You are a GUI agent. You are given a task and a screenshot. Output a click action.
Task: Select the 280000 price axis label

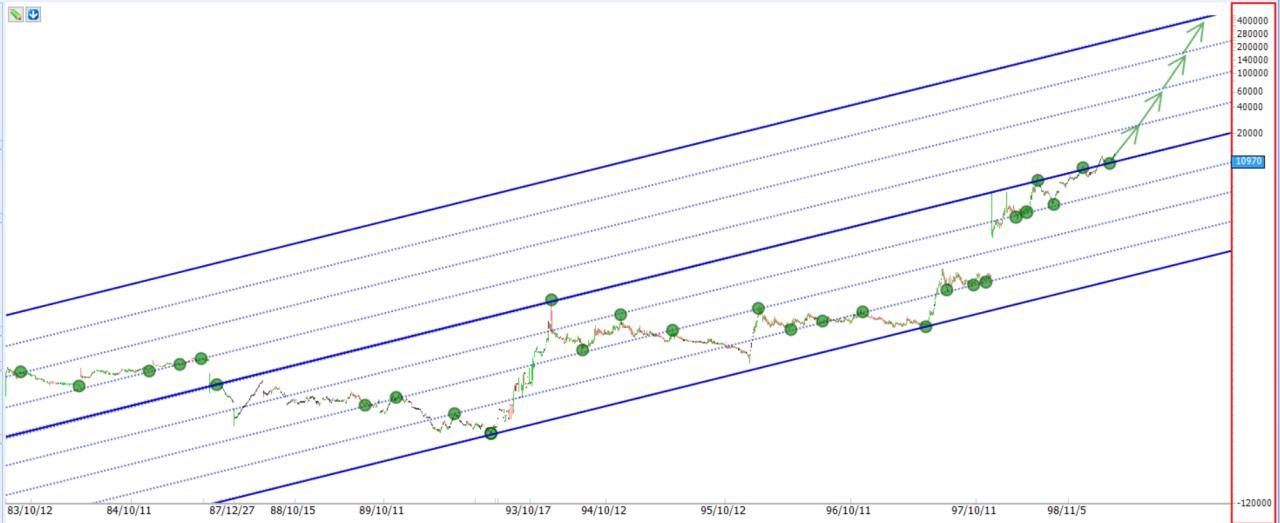click(x=1252, y=34)
